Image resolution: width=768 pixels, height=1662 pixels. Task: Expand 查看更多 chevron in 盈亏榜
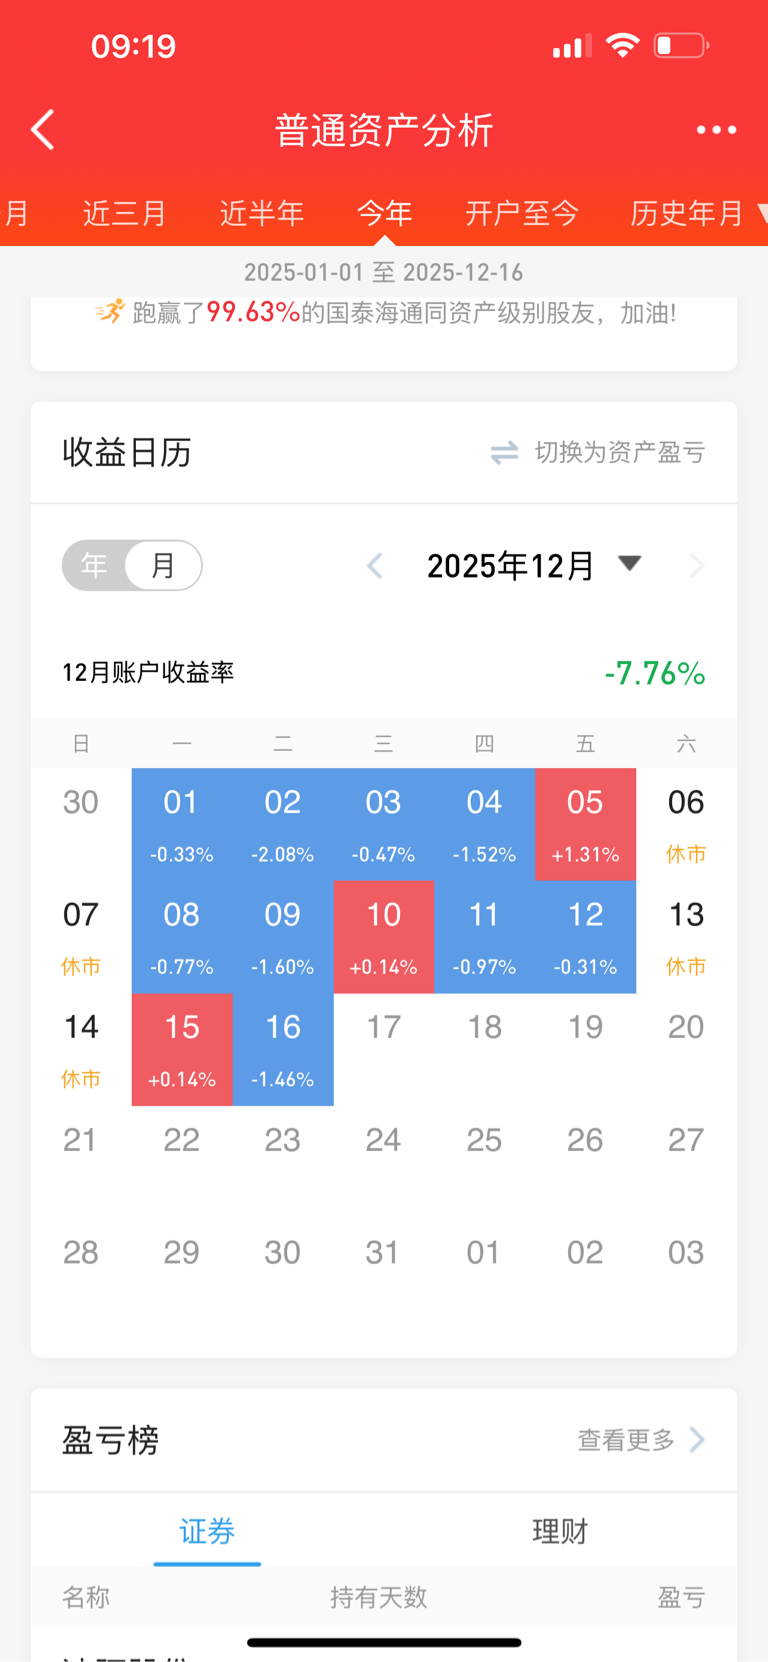(x=698, y=1440)
